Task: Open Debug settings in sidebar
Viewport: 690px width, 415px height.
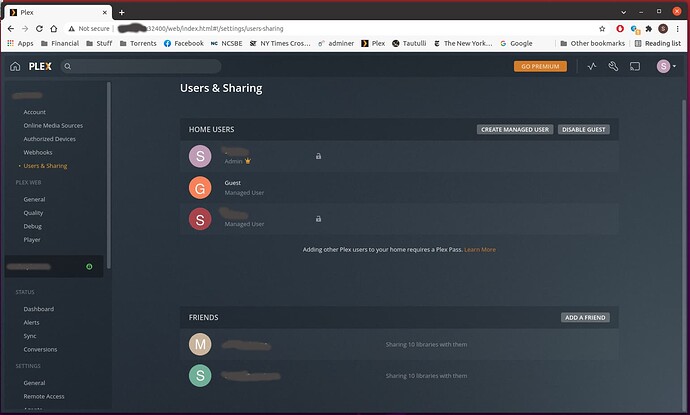Action: [33, 226]
